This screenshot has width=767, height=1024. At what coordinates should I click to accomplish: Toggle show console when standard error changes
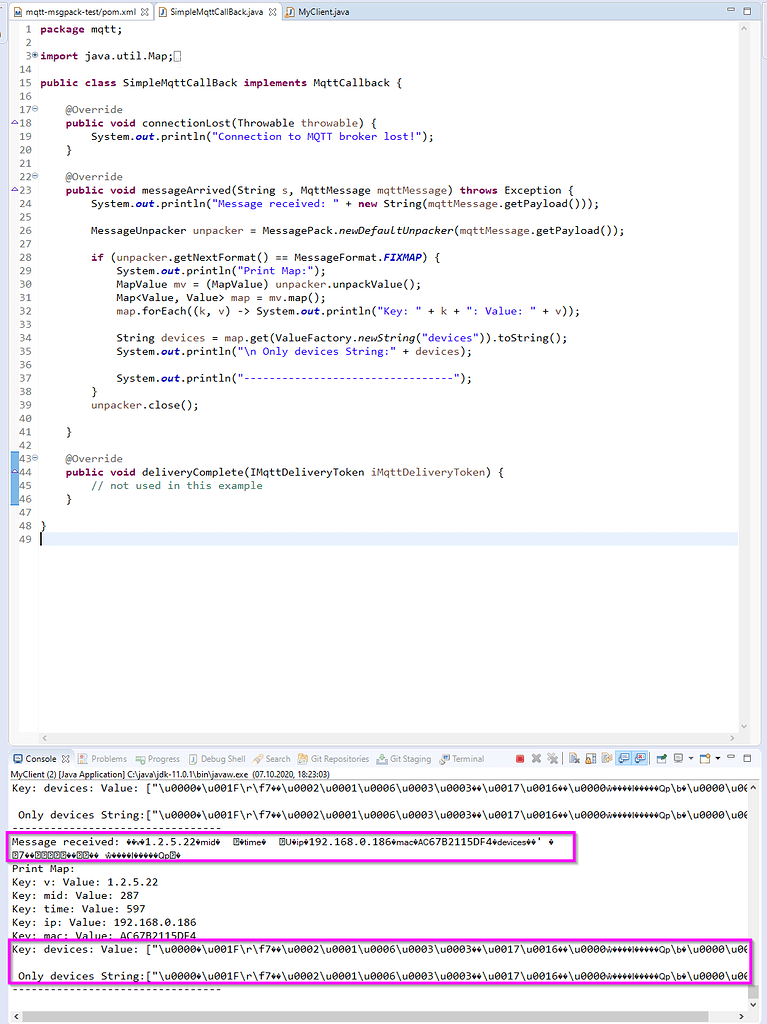(x=640, y=759)
